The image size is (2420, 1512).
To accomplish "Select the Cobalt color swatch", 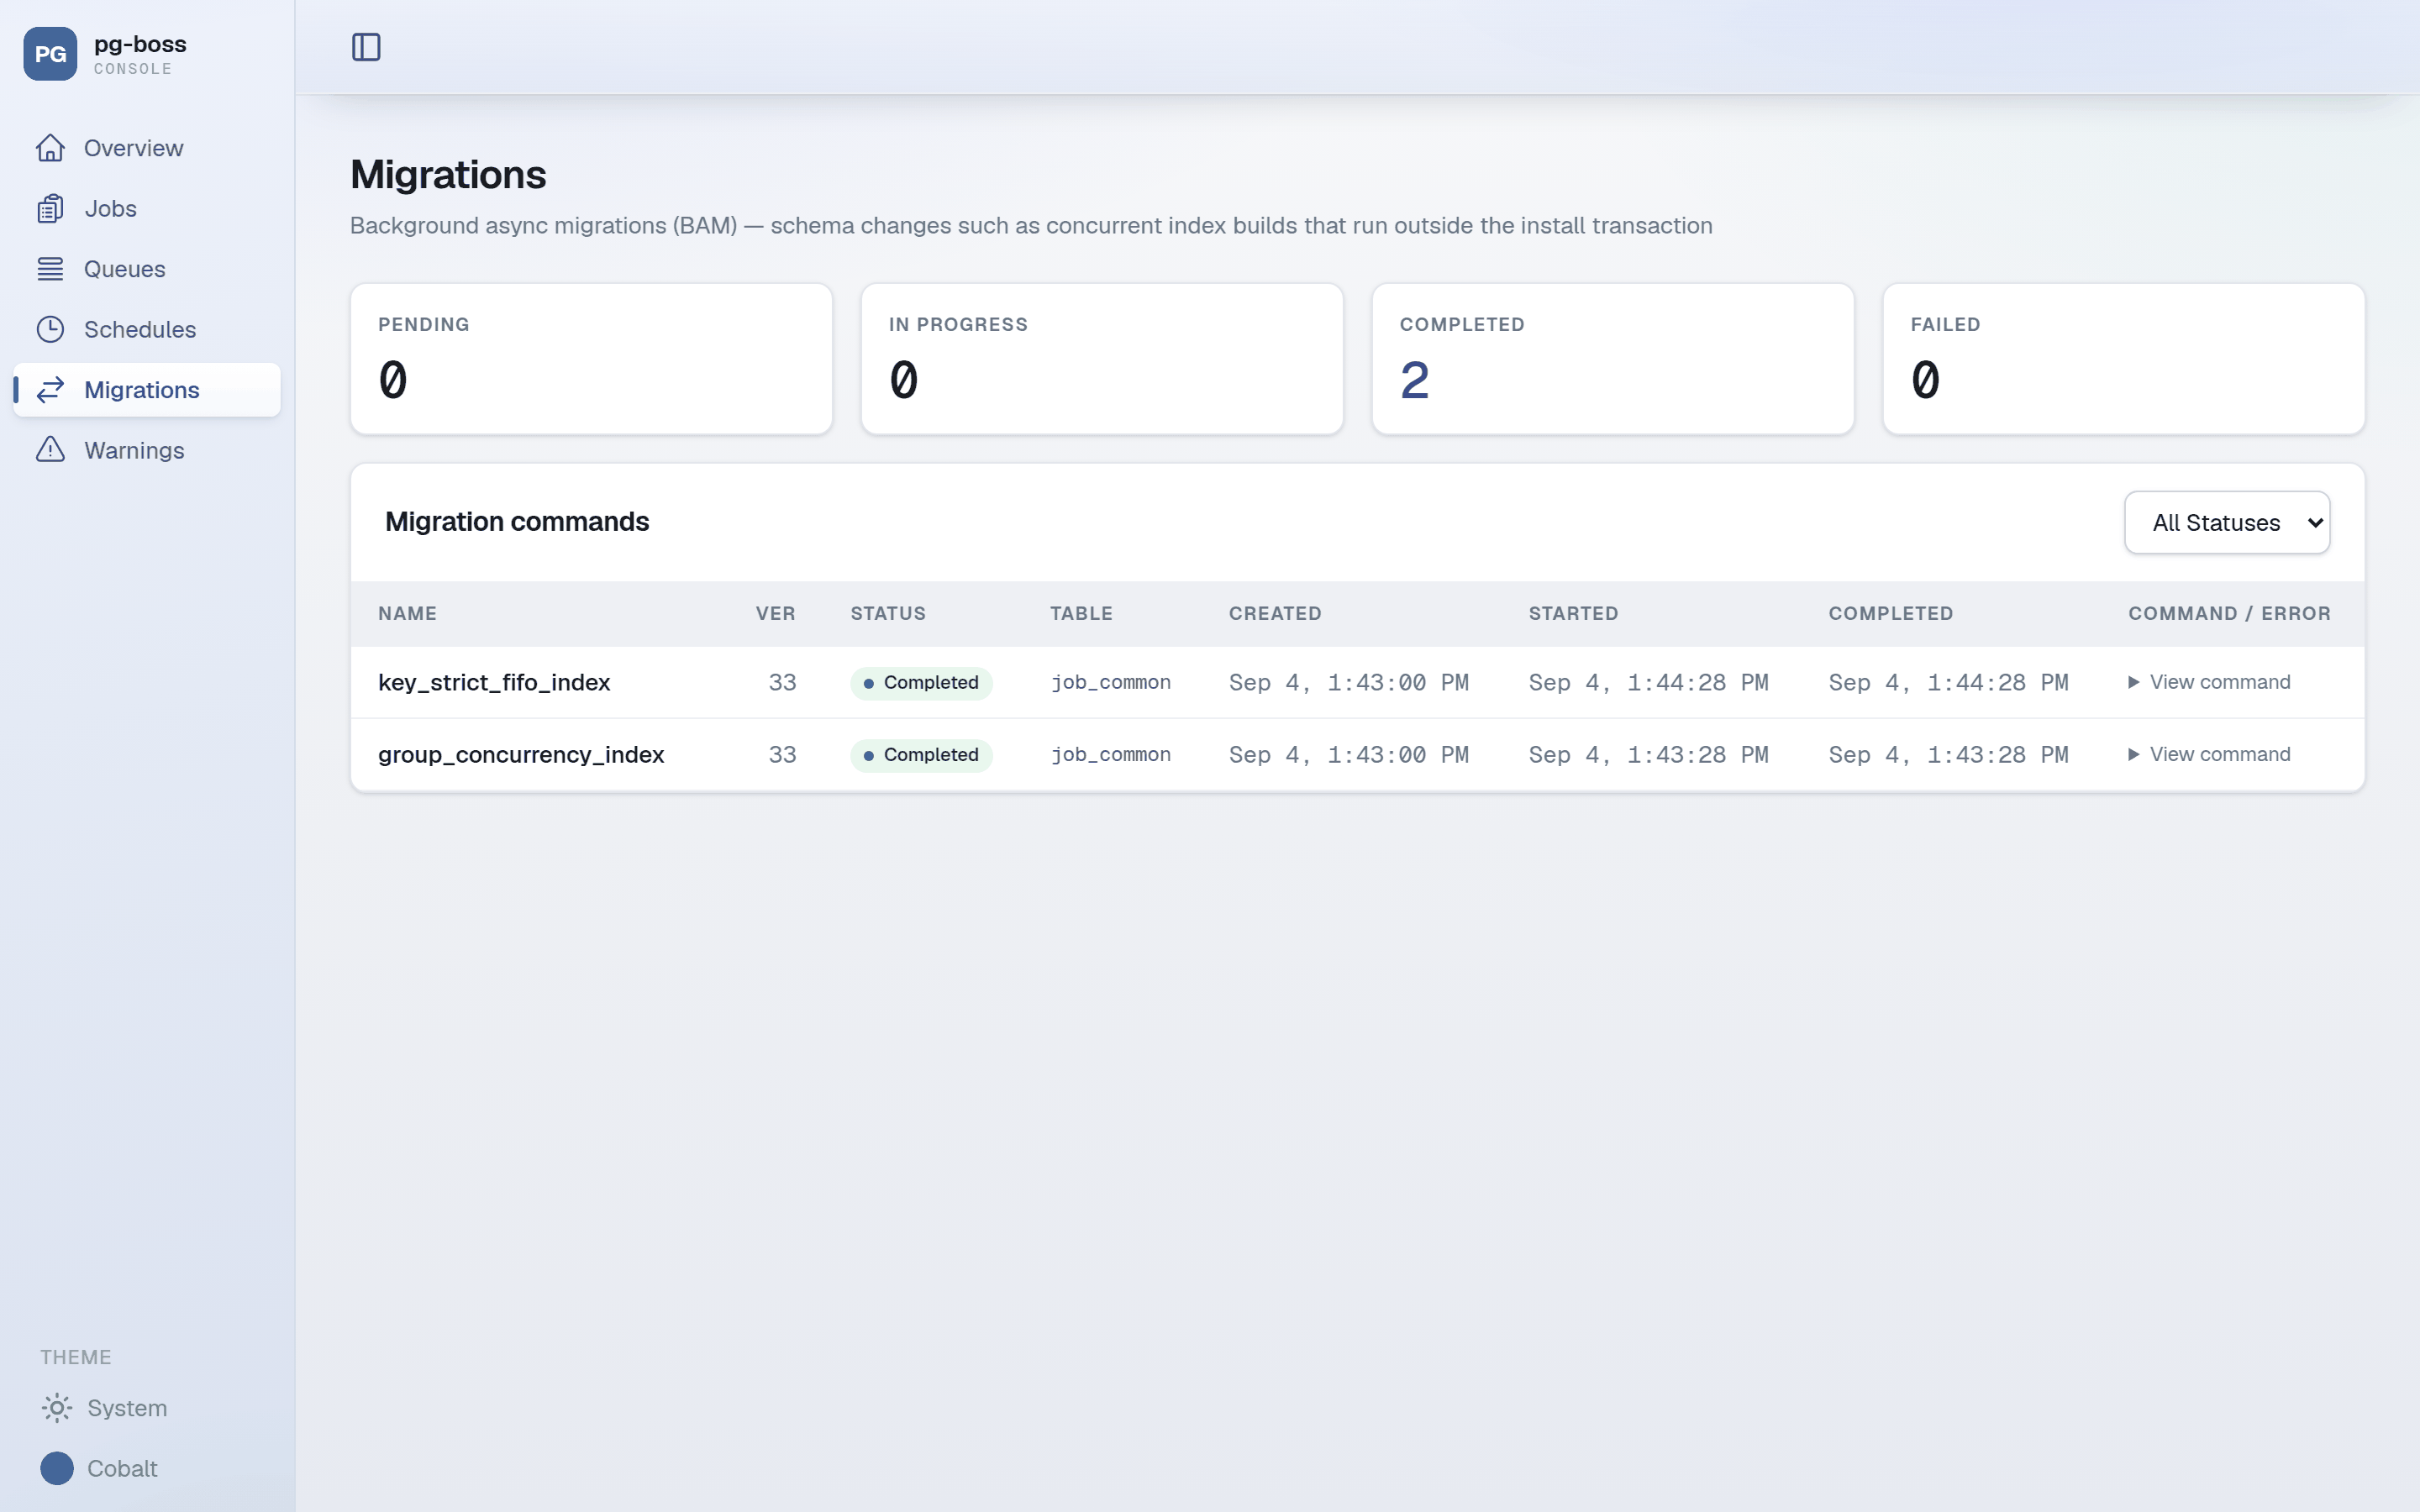I will tap(57, 1468).
